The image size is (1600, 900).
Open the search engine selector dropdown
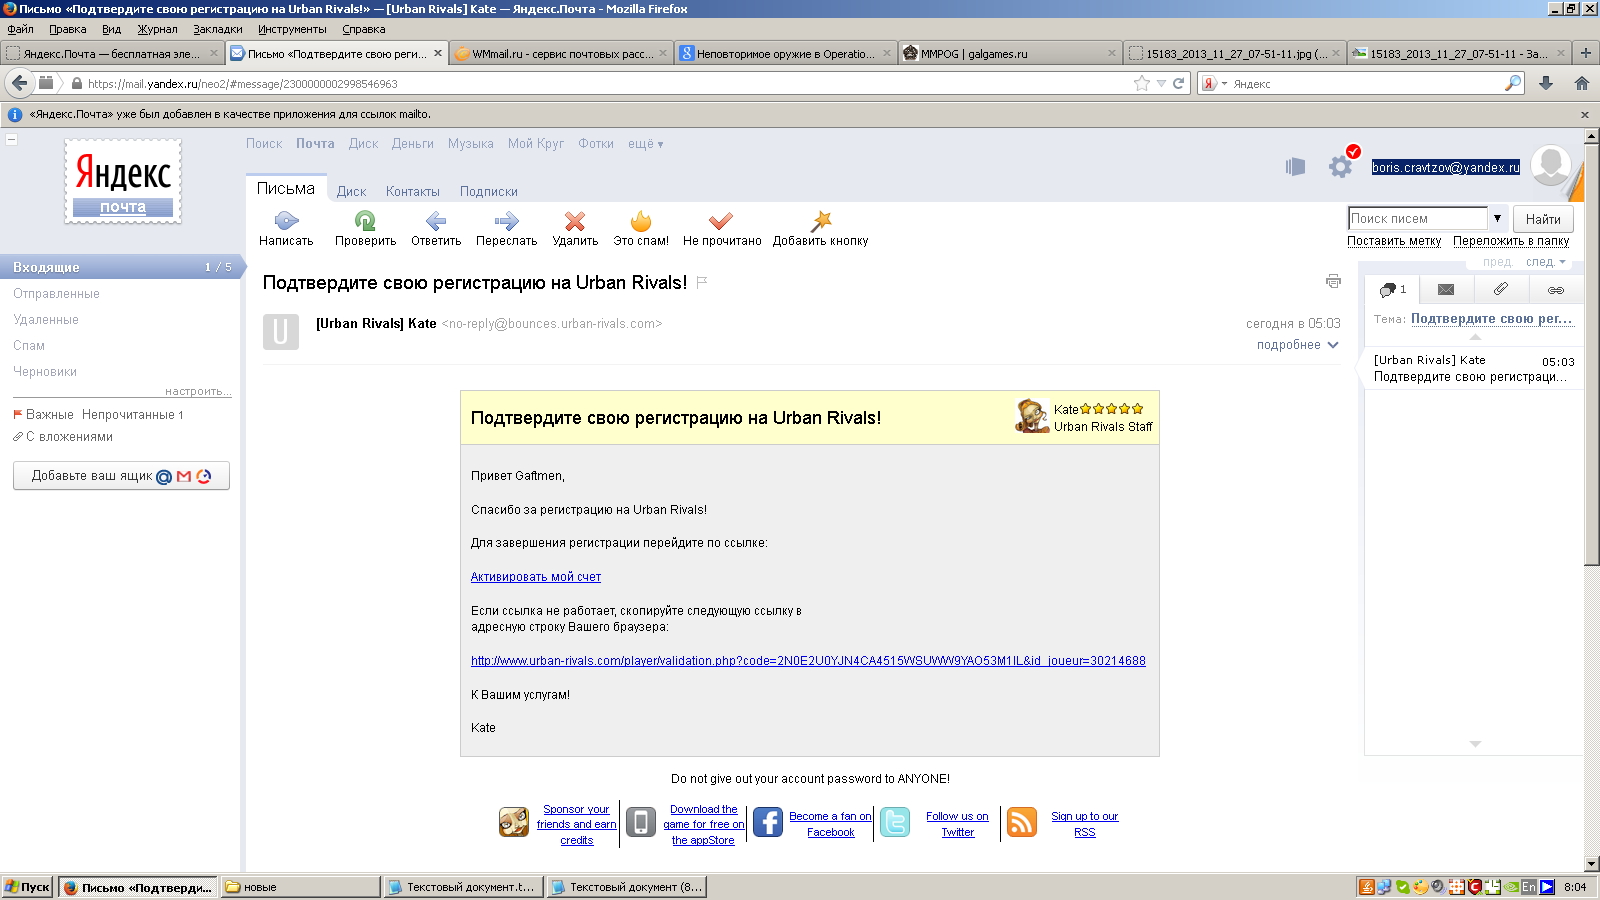point(1214,83)
